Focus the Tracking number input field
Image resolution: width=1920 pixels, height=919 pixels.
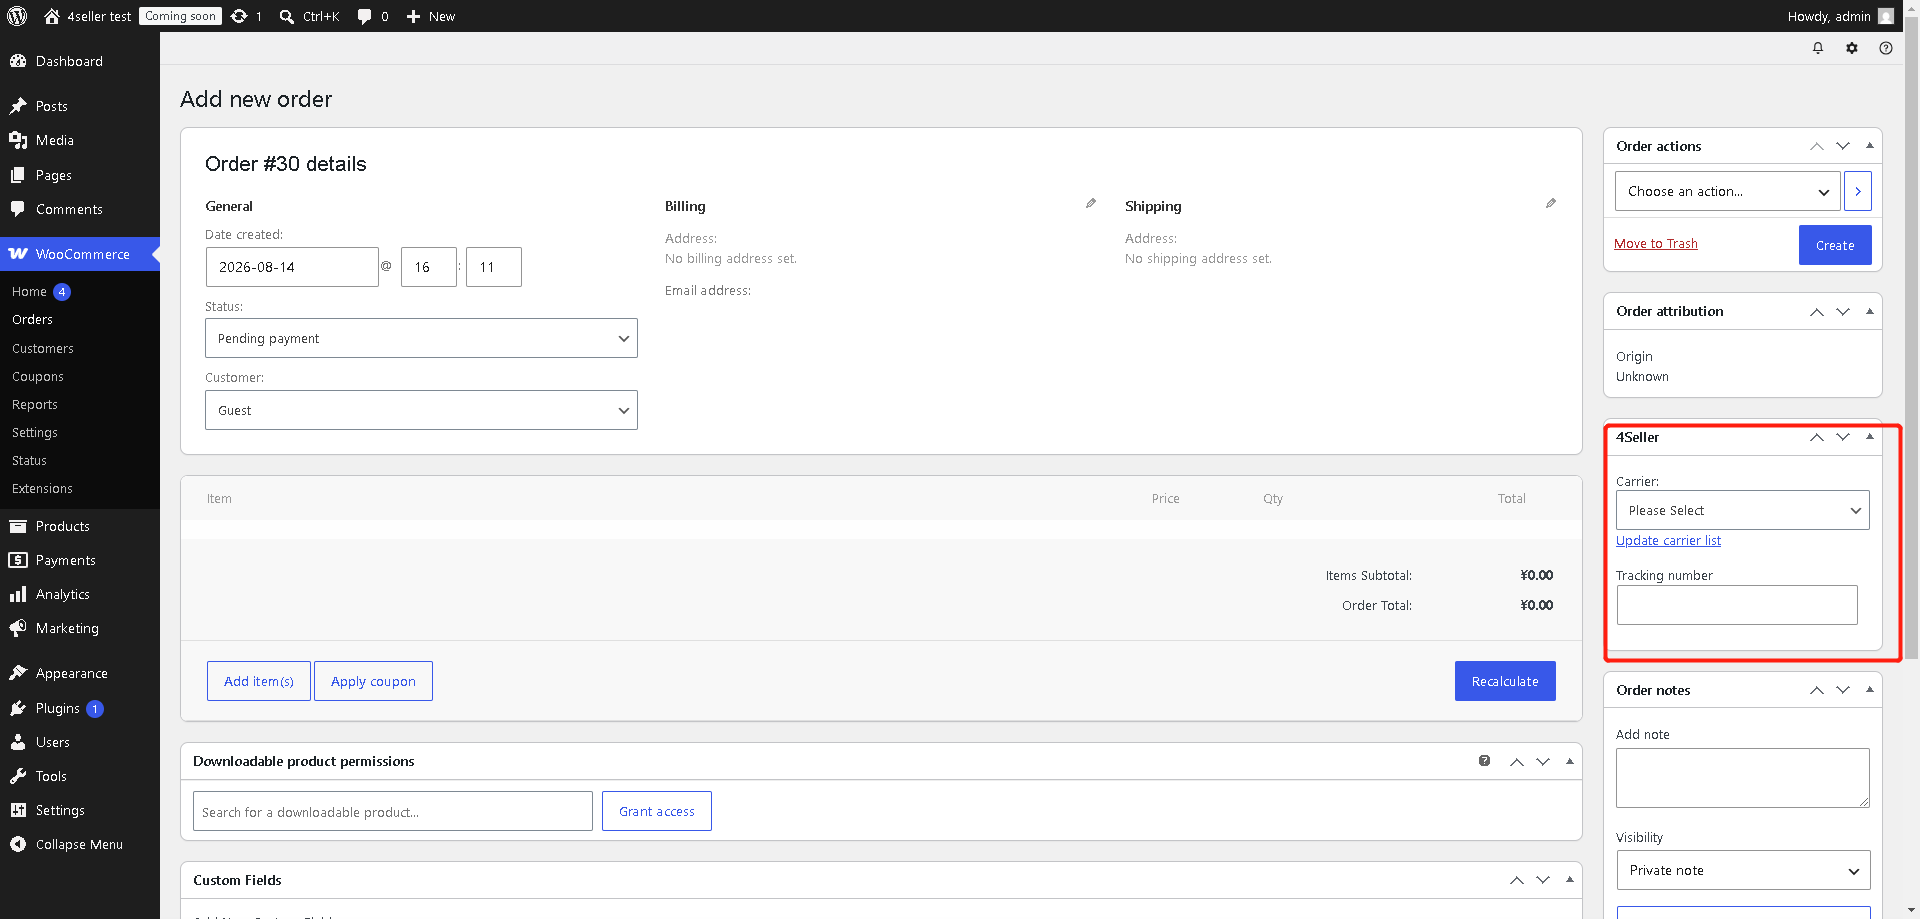(1737, 605)
